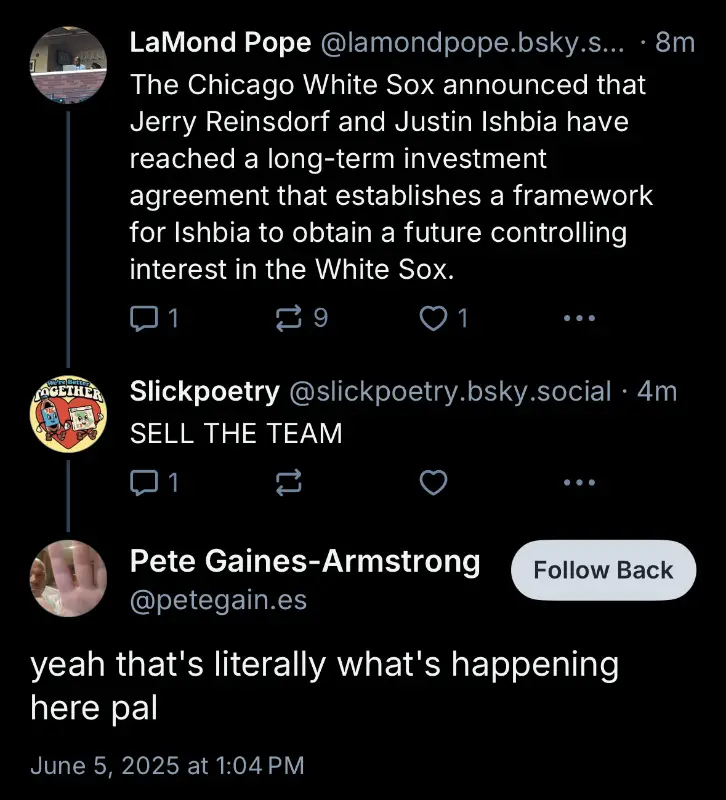Open Slickpoetry's profile avatar
726x800 pixels.
click(68, 413)
